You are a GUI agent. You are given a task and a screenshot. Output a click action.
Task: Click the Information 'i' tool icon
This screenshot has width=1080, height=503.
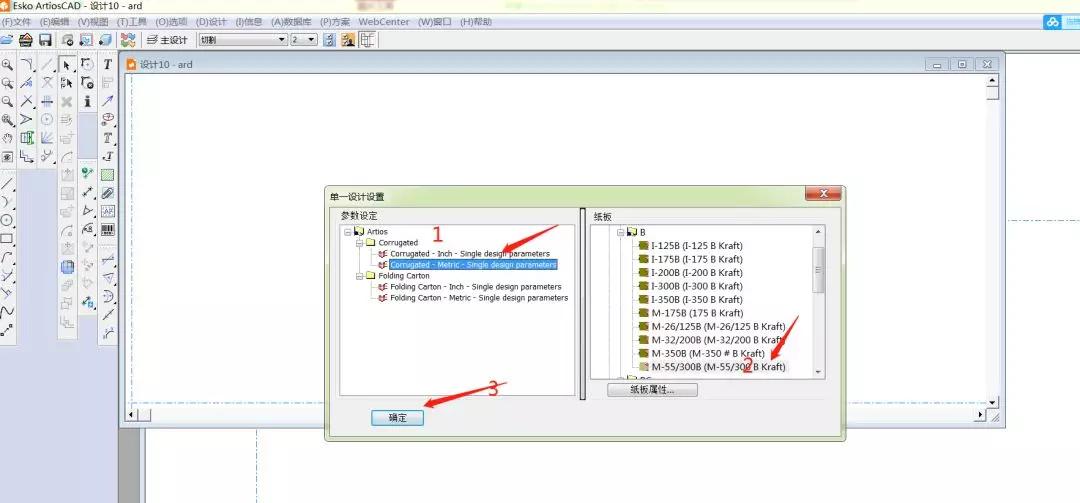tap(87, 101)
